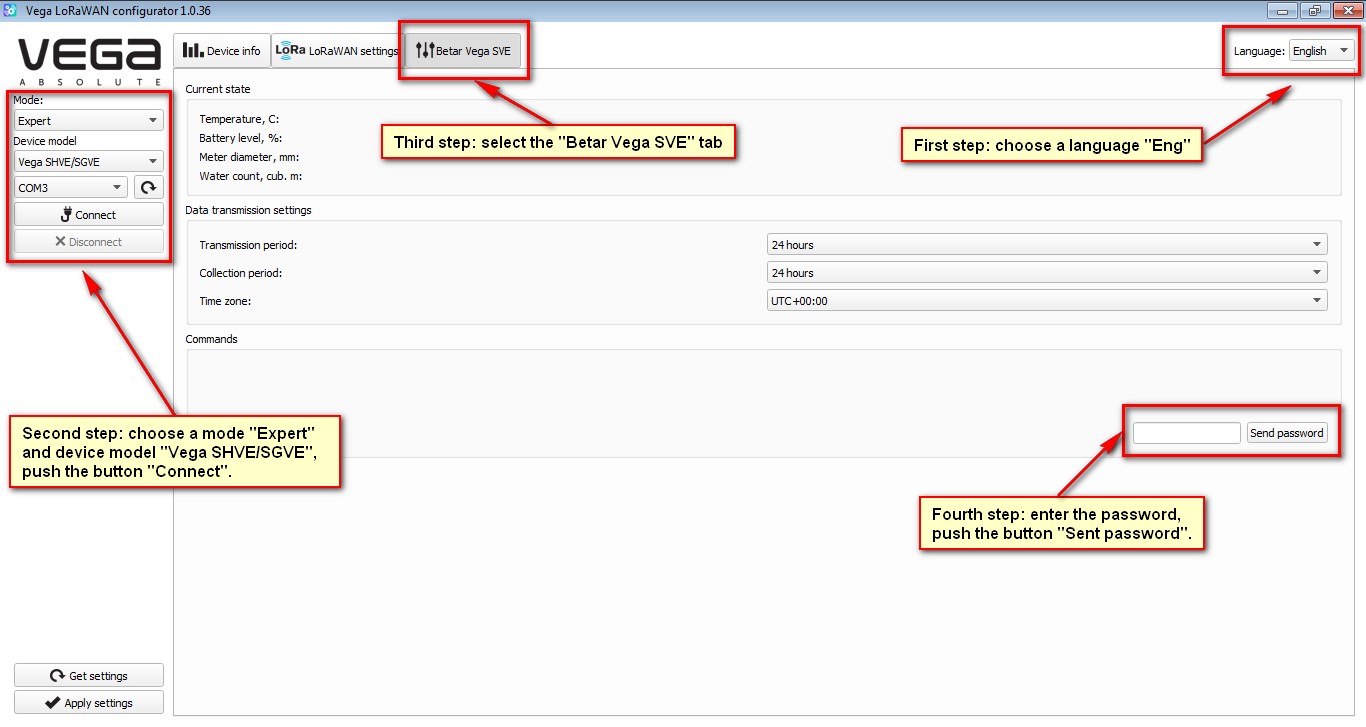Viewport: 1366px width, 727px height.
Task: Click the Disconnect button
Action: point(89,241)
